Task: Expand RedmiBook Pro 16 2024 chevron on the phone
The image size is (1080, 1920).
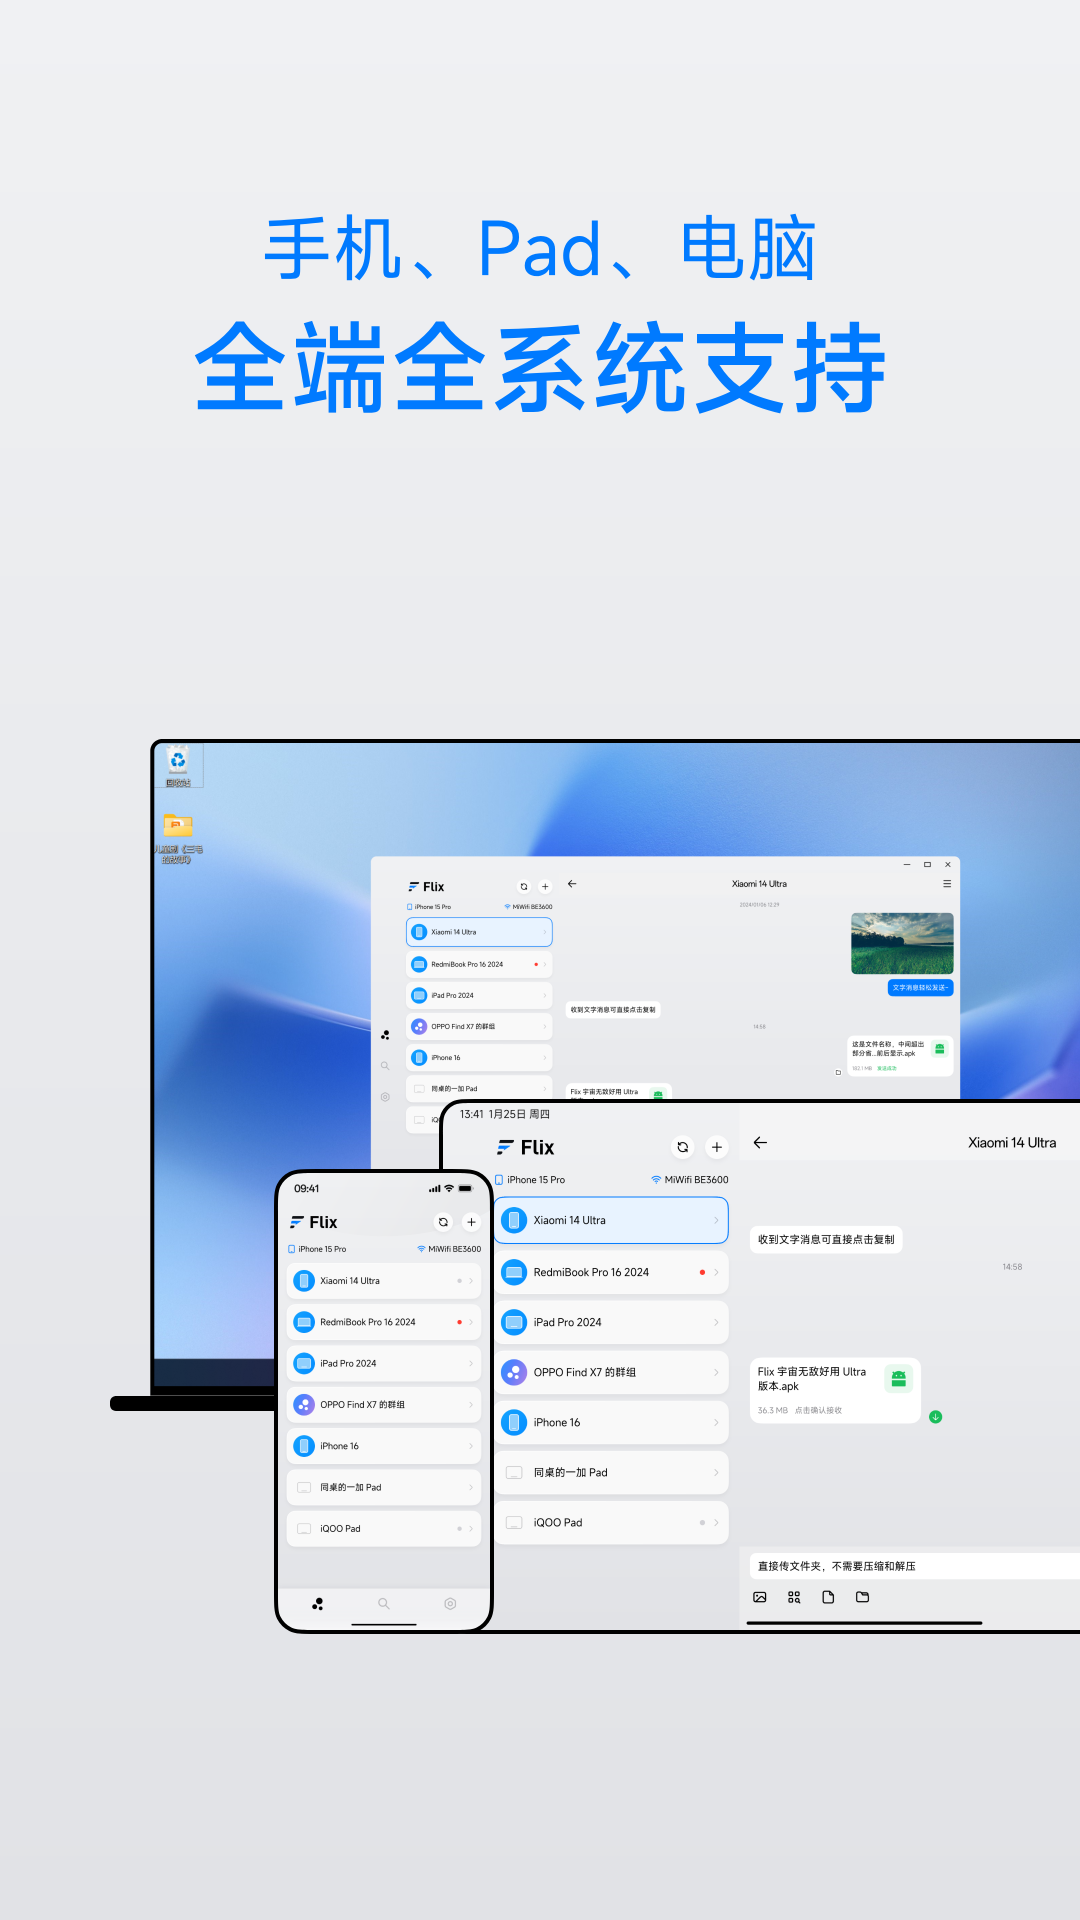Action: (471, 1322)
